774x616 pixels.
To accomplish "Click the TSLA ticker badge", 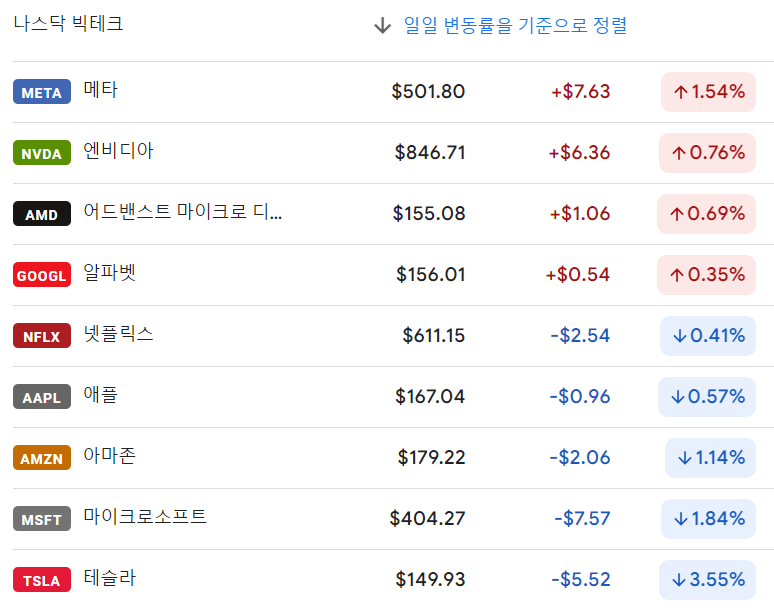I will click(41, 580).
